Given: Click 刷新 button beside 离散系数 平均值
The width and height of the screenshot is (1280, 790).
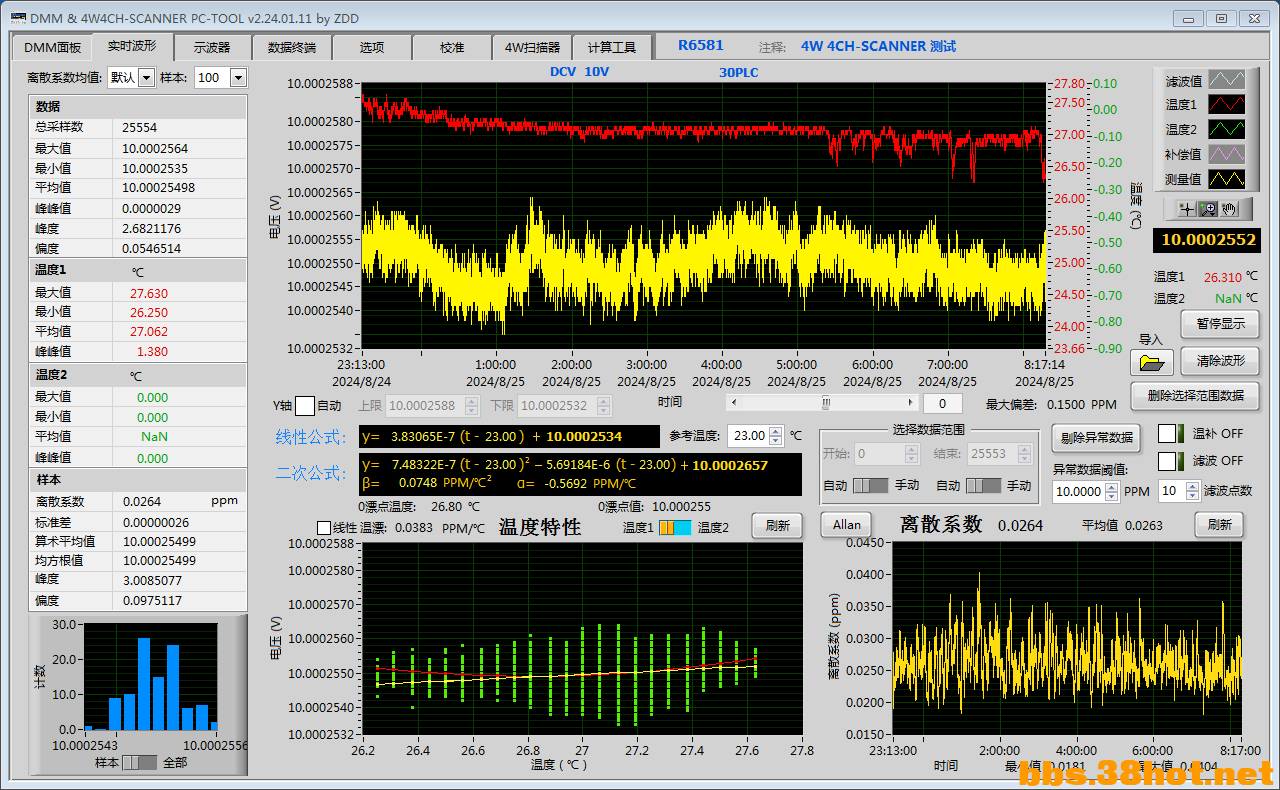Looking at the screenshot, I should pos(1219,525).
